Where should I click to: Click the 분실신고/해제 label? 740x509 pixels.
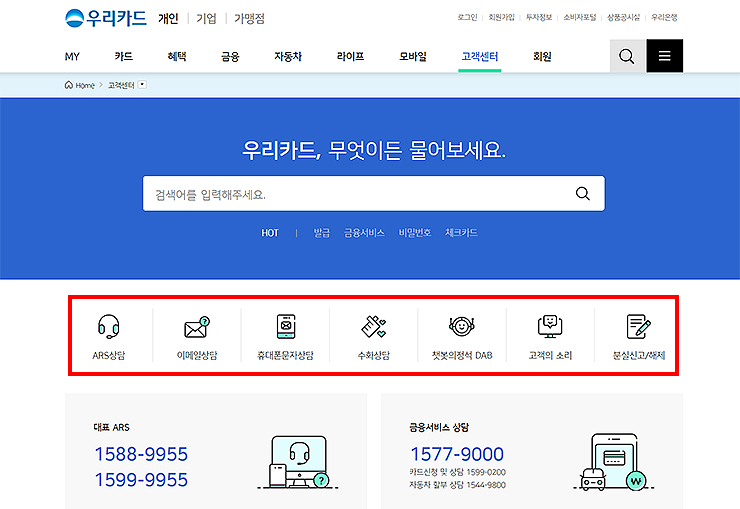pos(639,356)
